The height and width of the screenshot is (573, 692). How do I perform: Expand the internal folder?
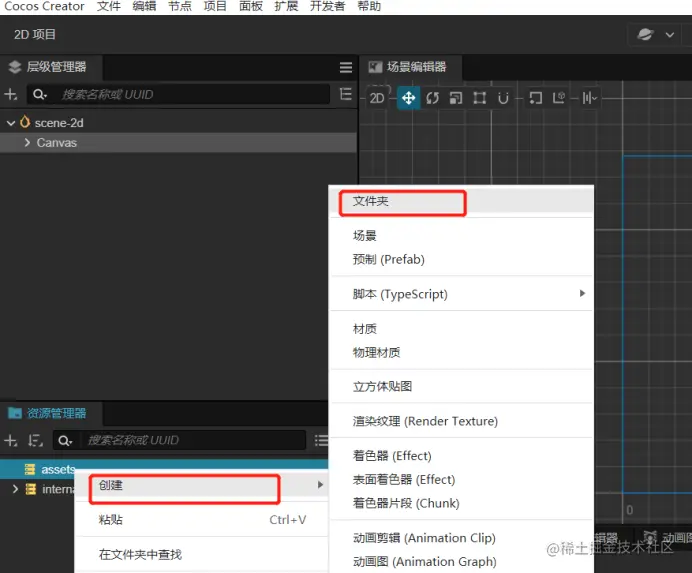[x=15, y=489]
